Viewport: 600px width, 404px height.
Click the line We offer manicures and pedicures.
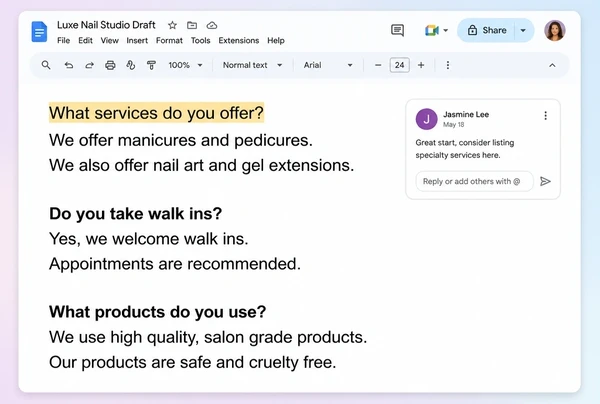pyautogui.click(x=181, y=140)
